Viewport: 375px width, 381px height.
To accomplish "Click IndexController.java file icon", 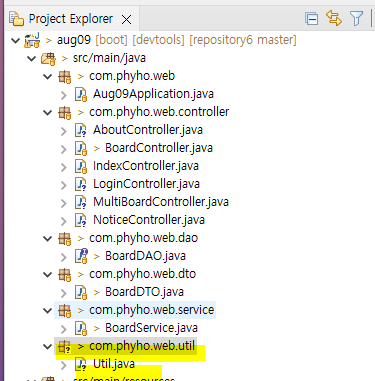I will (81, 166).
